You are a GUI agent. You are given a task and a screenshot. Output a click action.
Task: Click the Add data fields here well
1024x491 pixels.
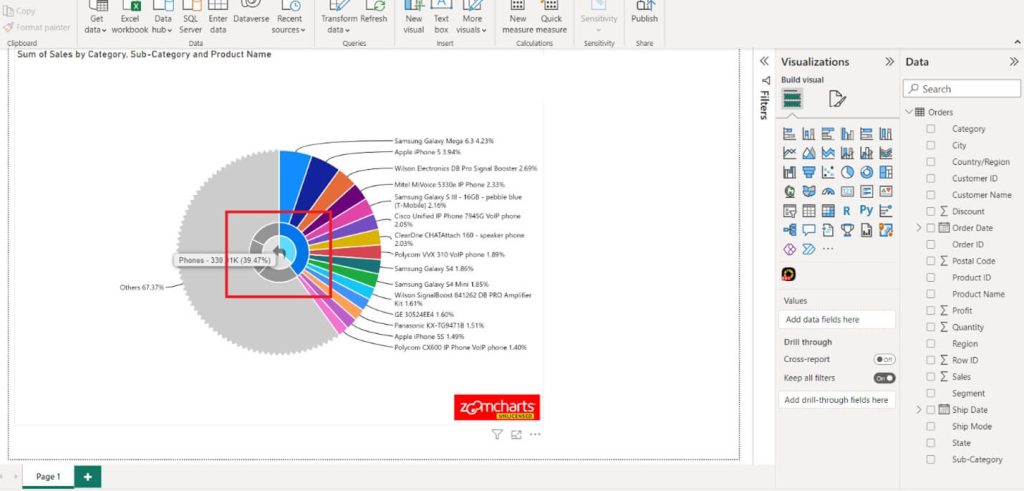pos(837,320)
